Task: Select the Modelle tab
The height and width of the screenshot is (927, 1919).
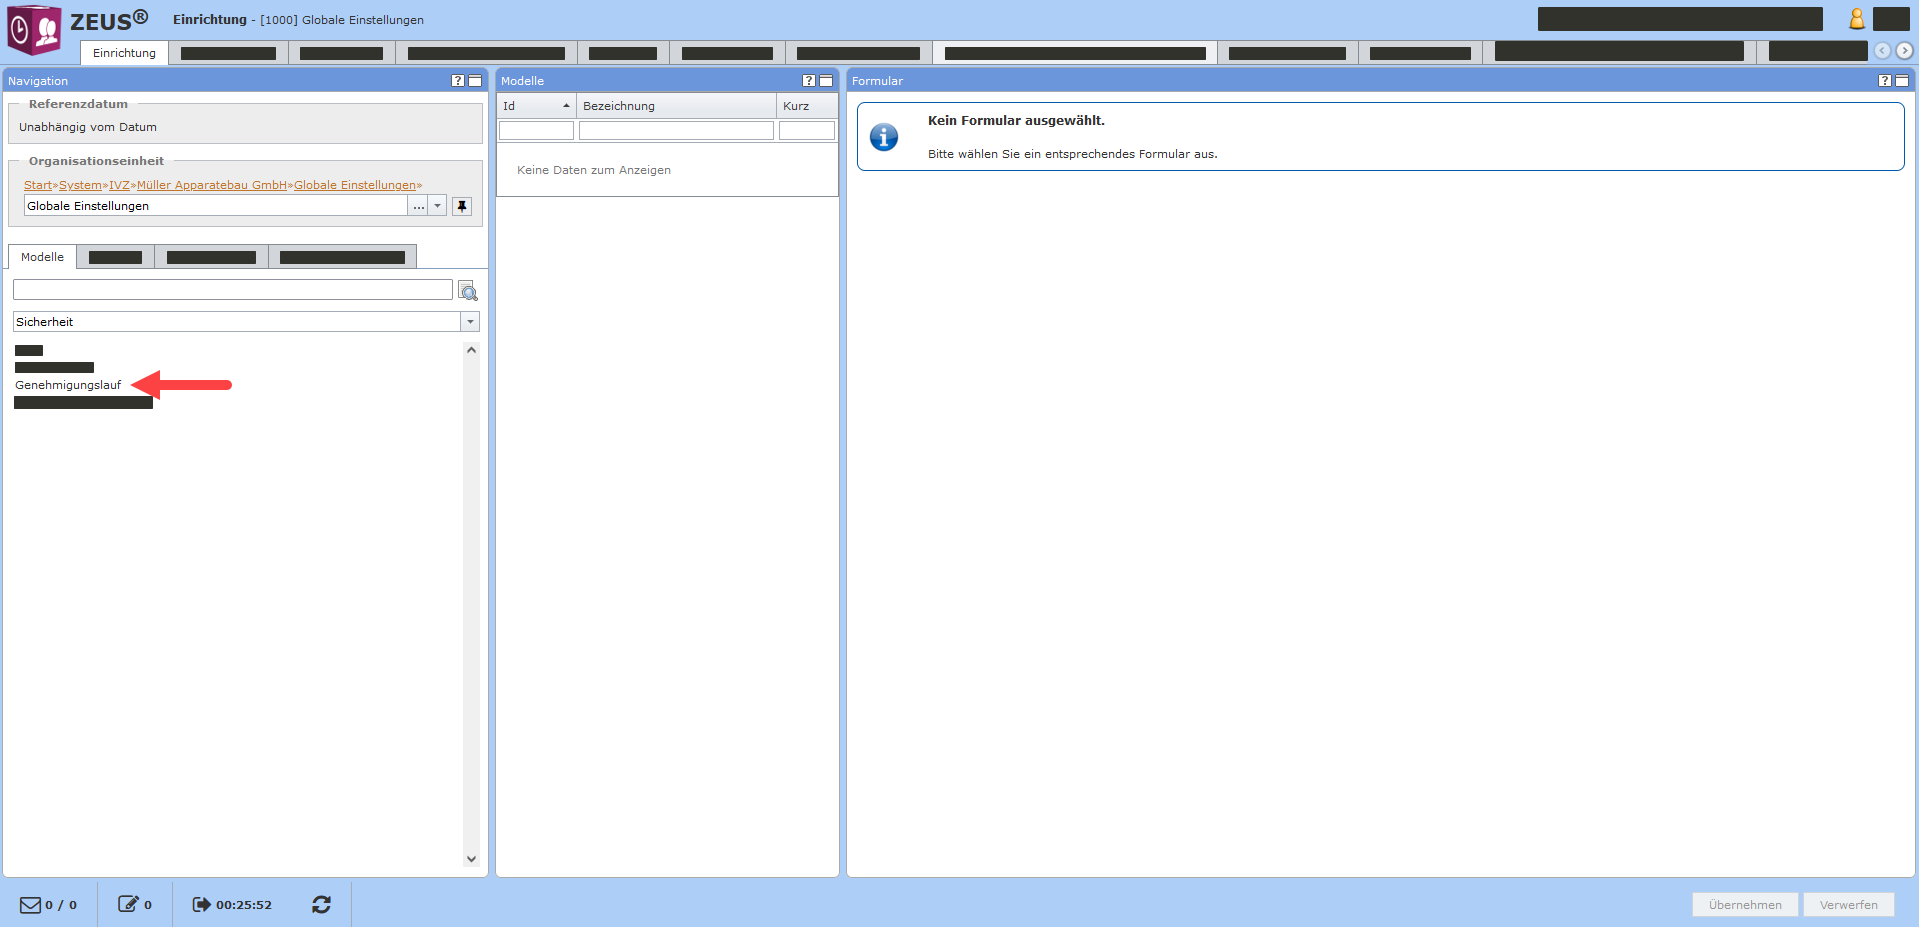Action: click(42, 257)
